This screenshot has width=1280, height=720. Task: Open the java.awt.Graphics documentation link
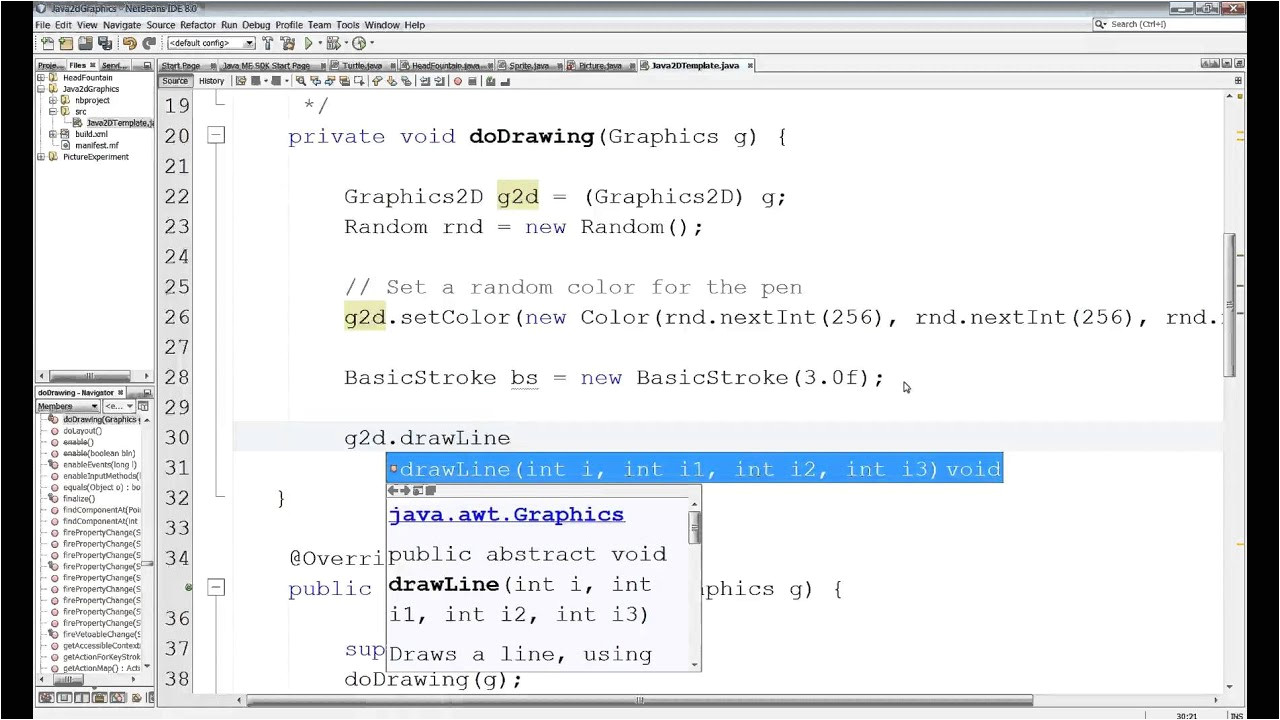(x=506, y=514)
